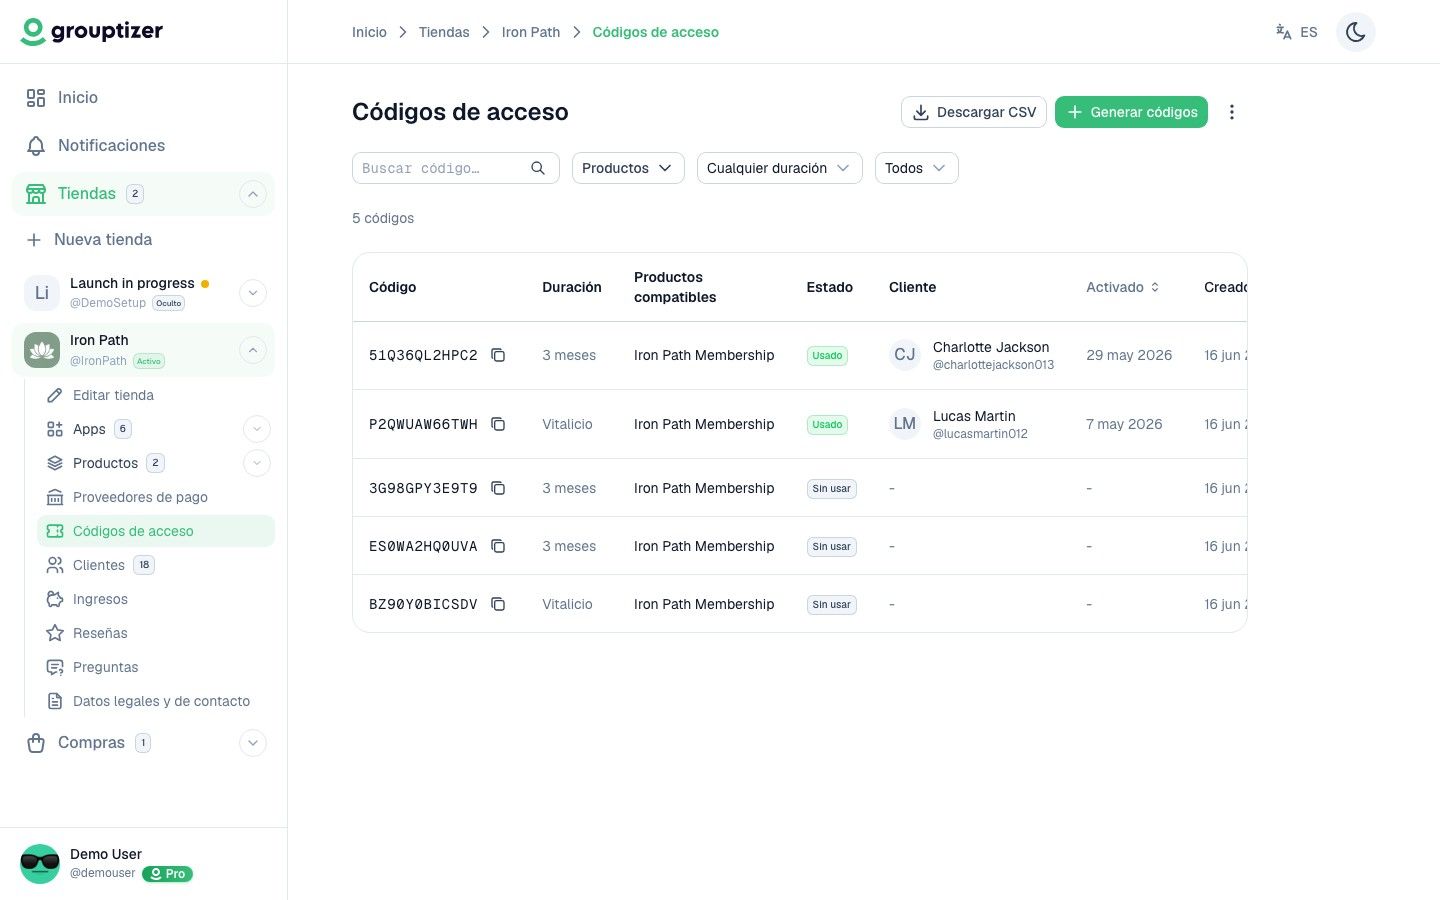Click Generar códigos button
Image resolution: width=1440 pixels, height=900 pixels.
click(1131, 112)
